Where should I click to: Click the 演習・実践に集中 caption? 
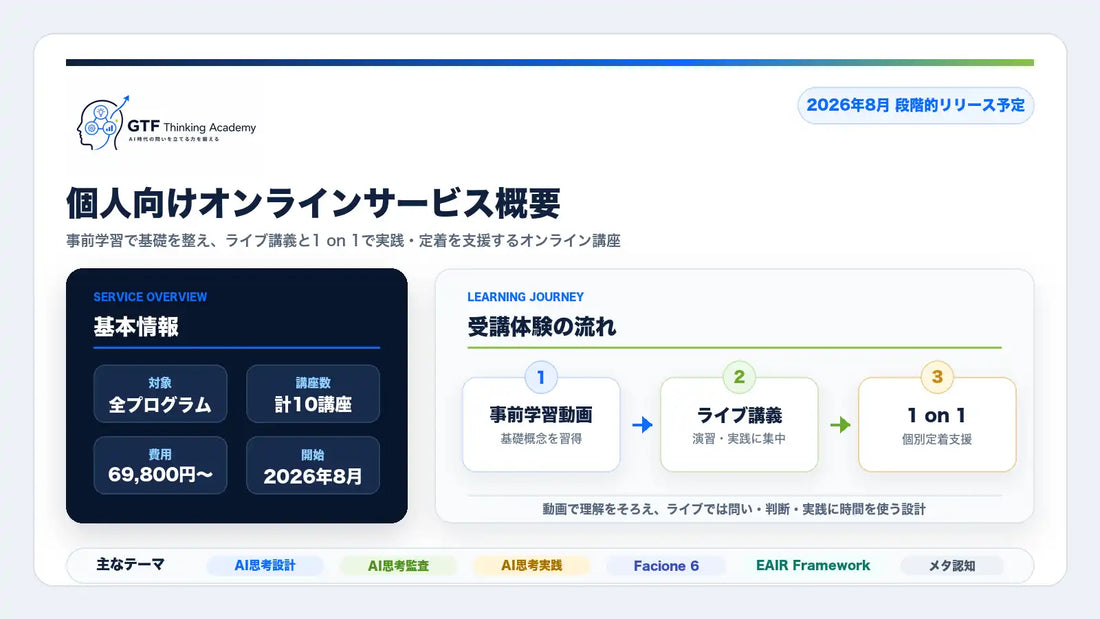click(739, 439)
